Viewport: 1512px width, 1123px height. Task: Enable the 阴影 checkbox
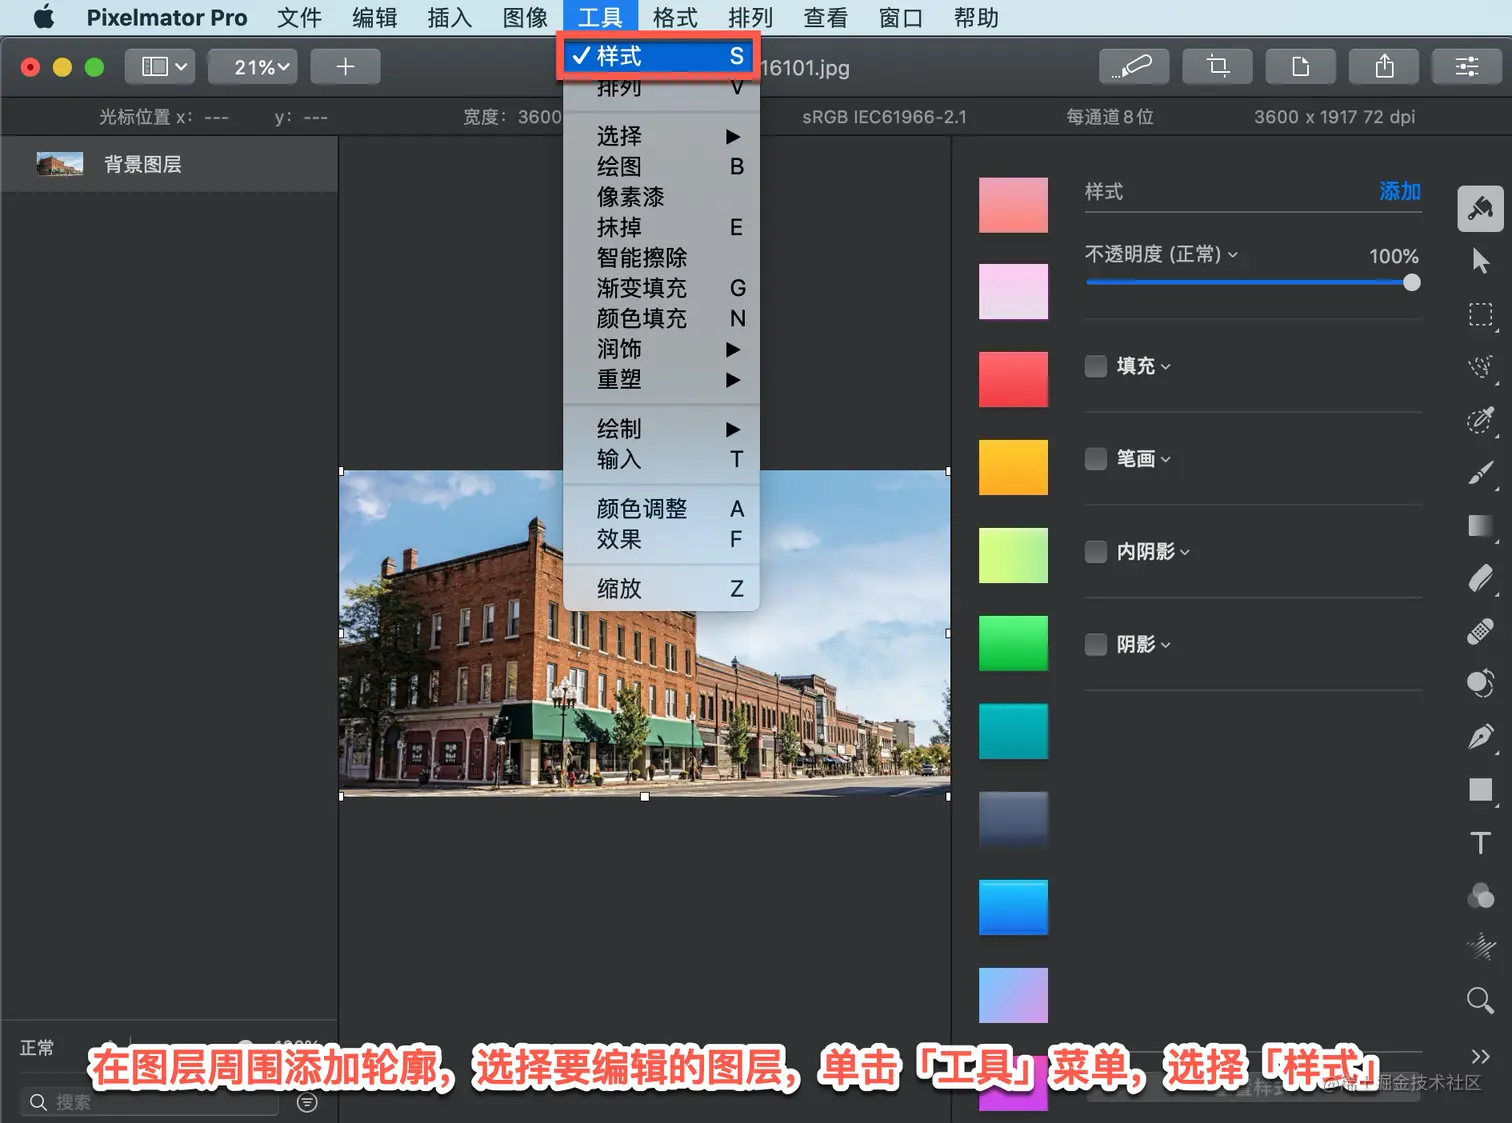(x=1096, y=645)
